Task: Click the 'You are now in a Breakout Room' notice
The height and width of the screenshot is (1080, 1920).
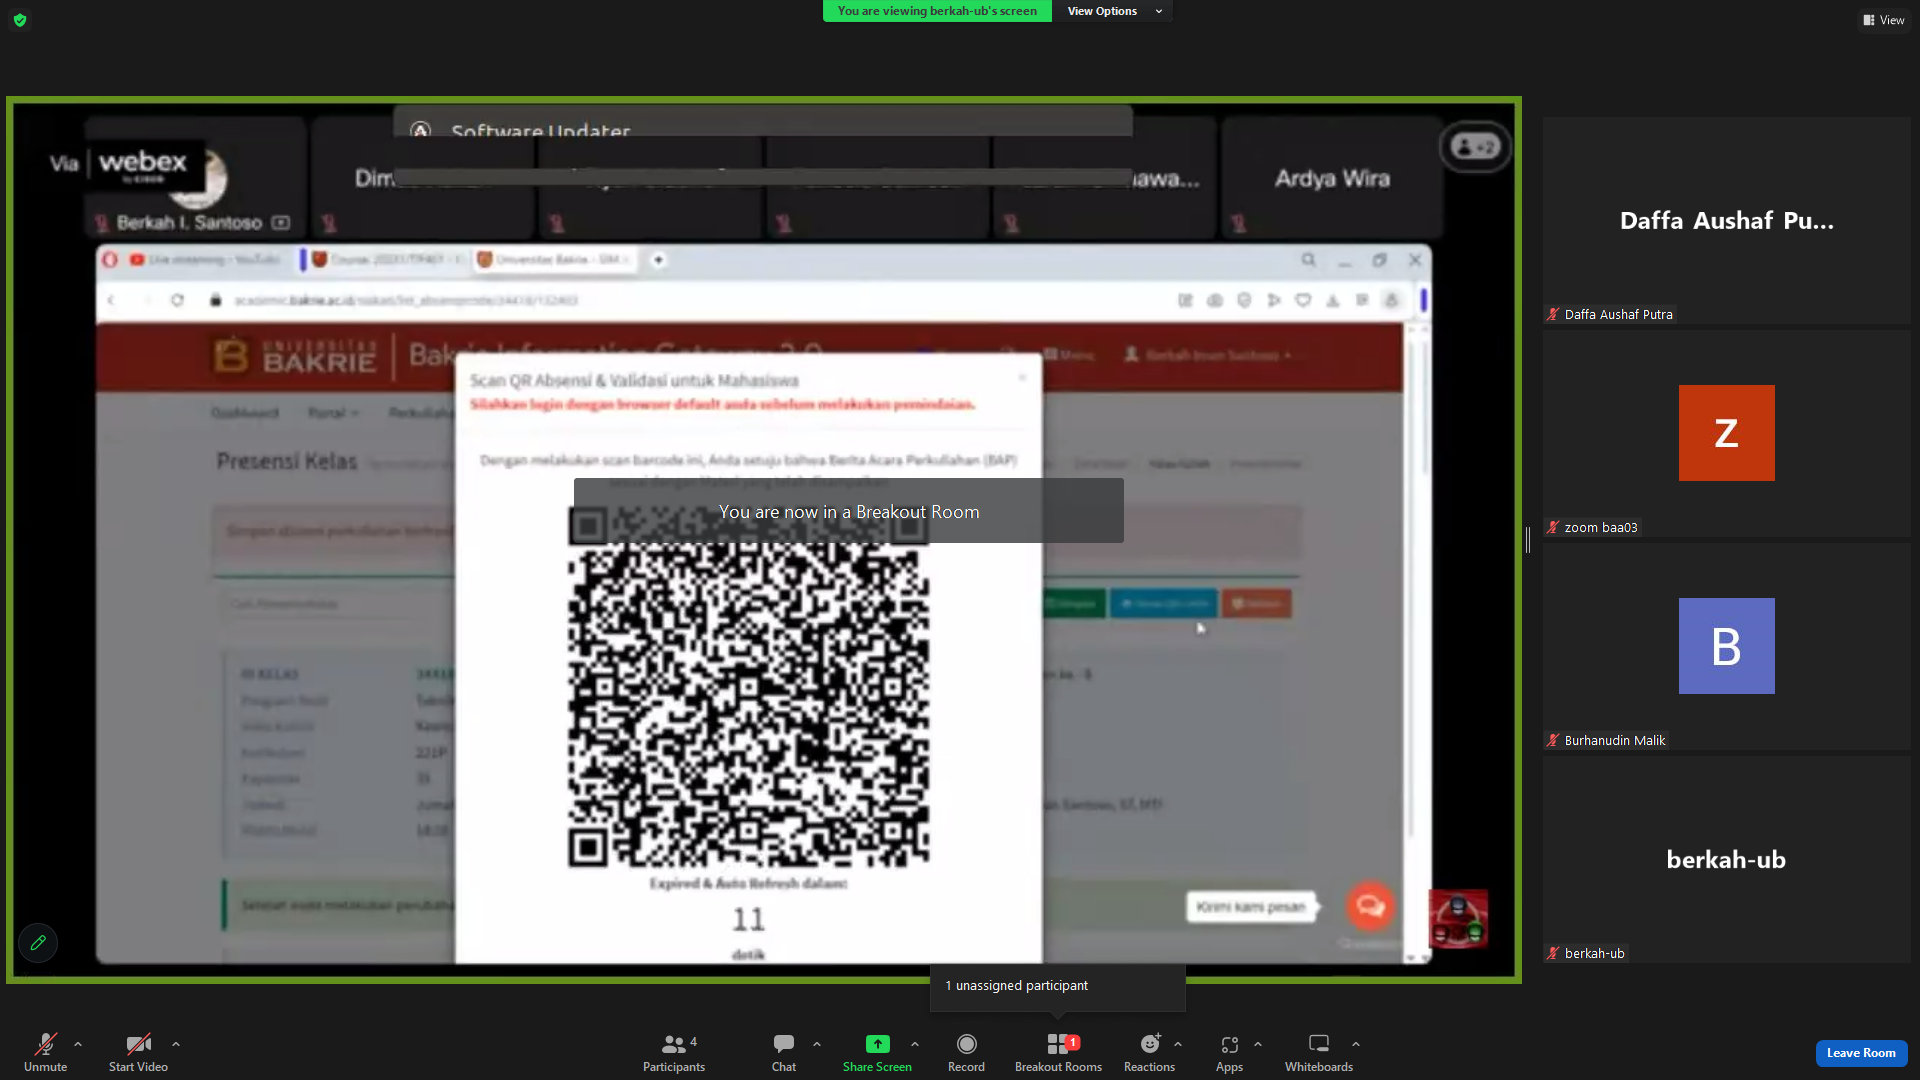Action: point(849,511)
